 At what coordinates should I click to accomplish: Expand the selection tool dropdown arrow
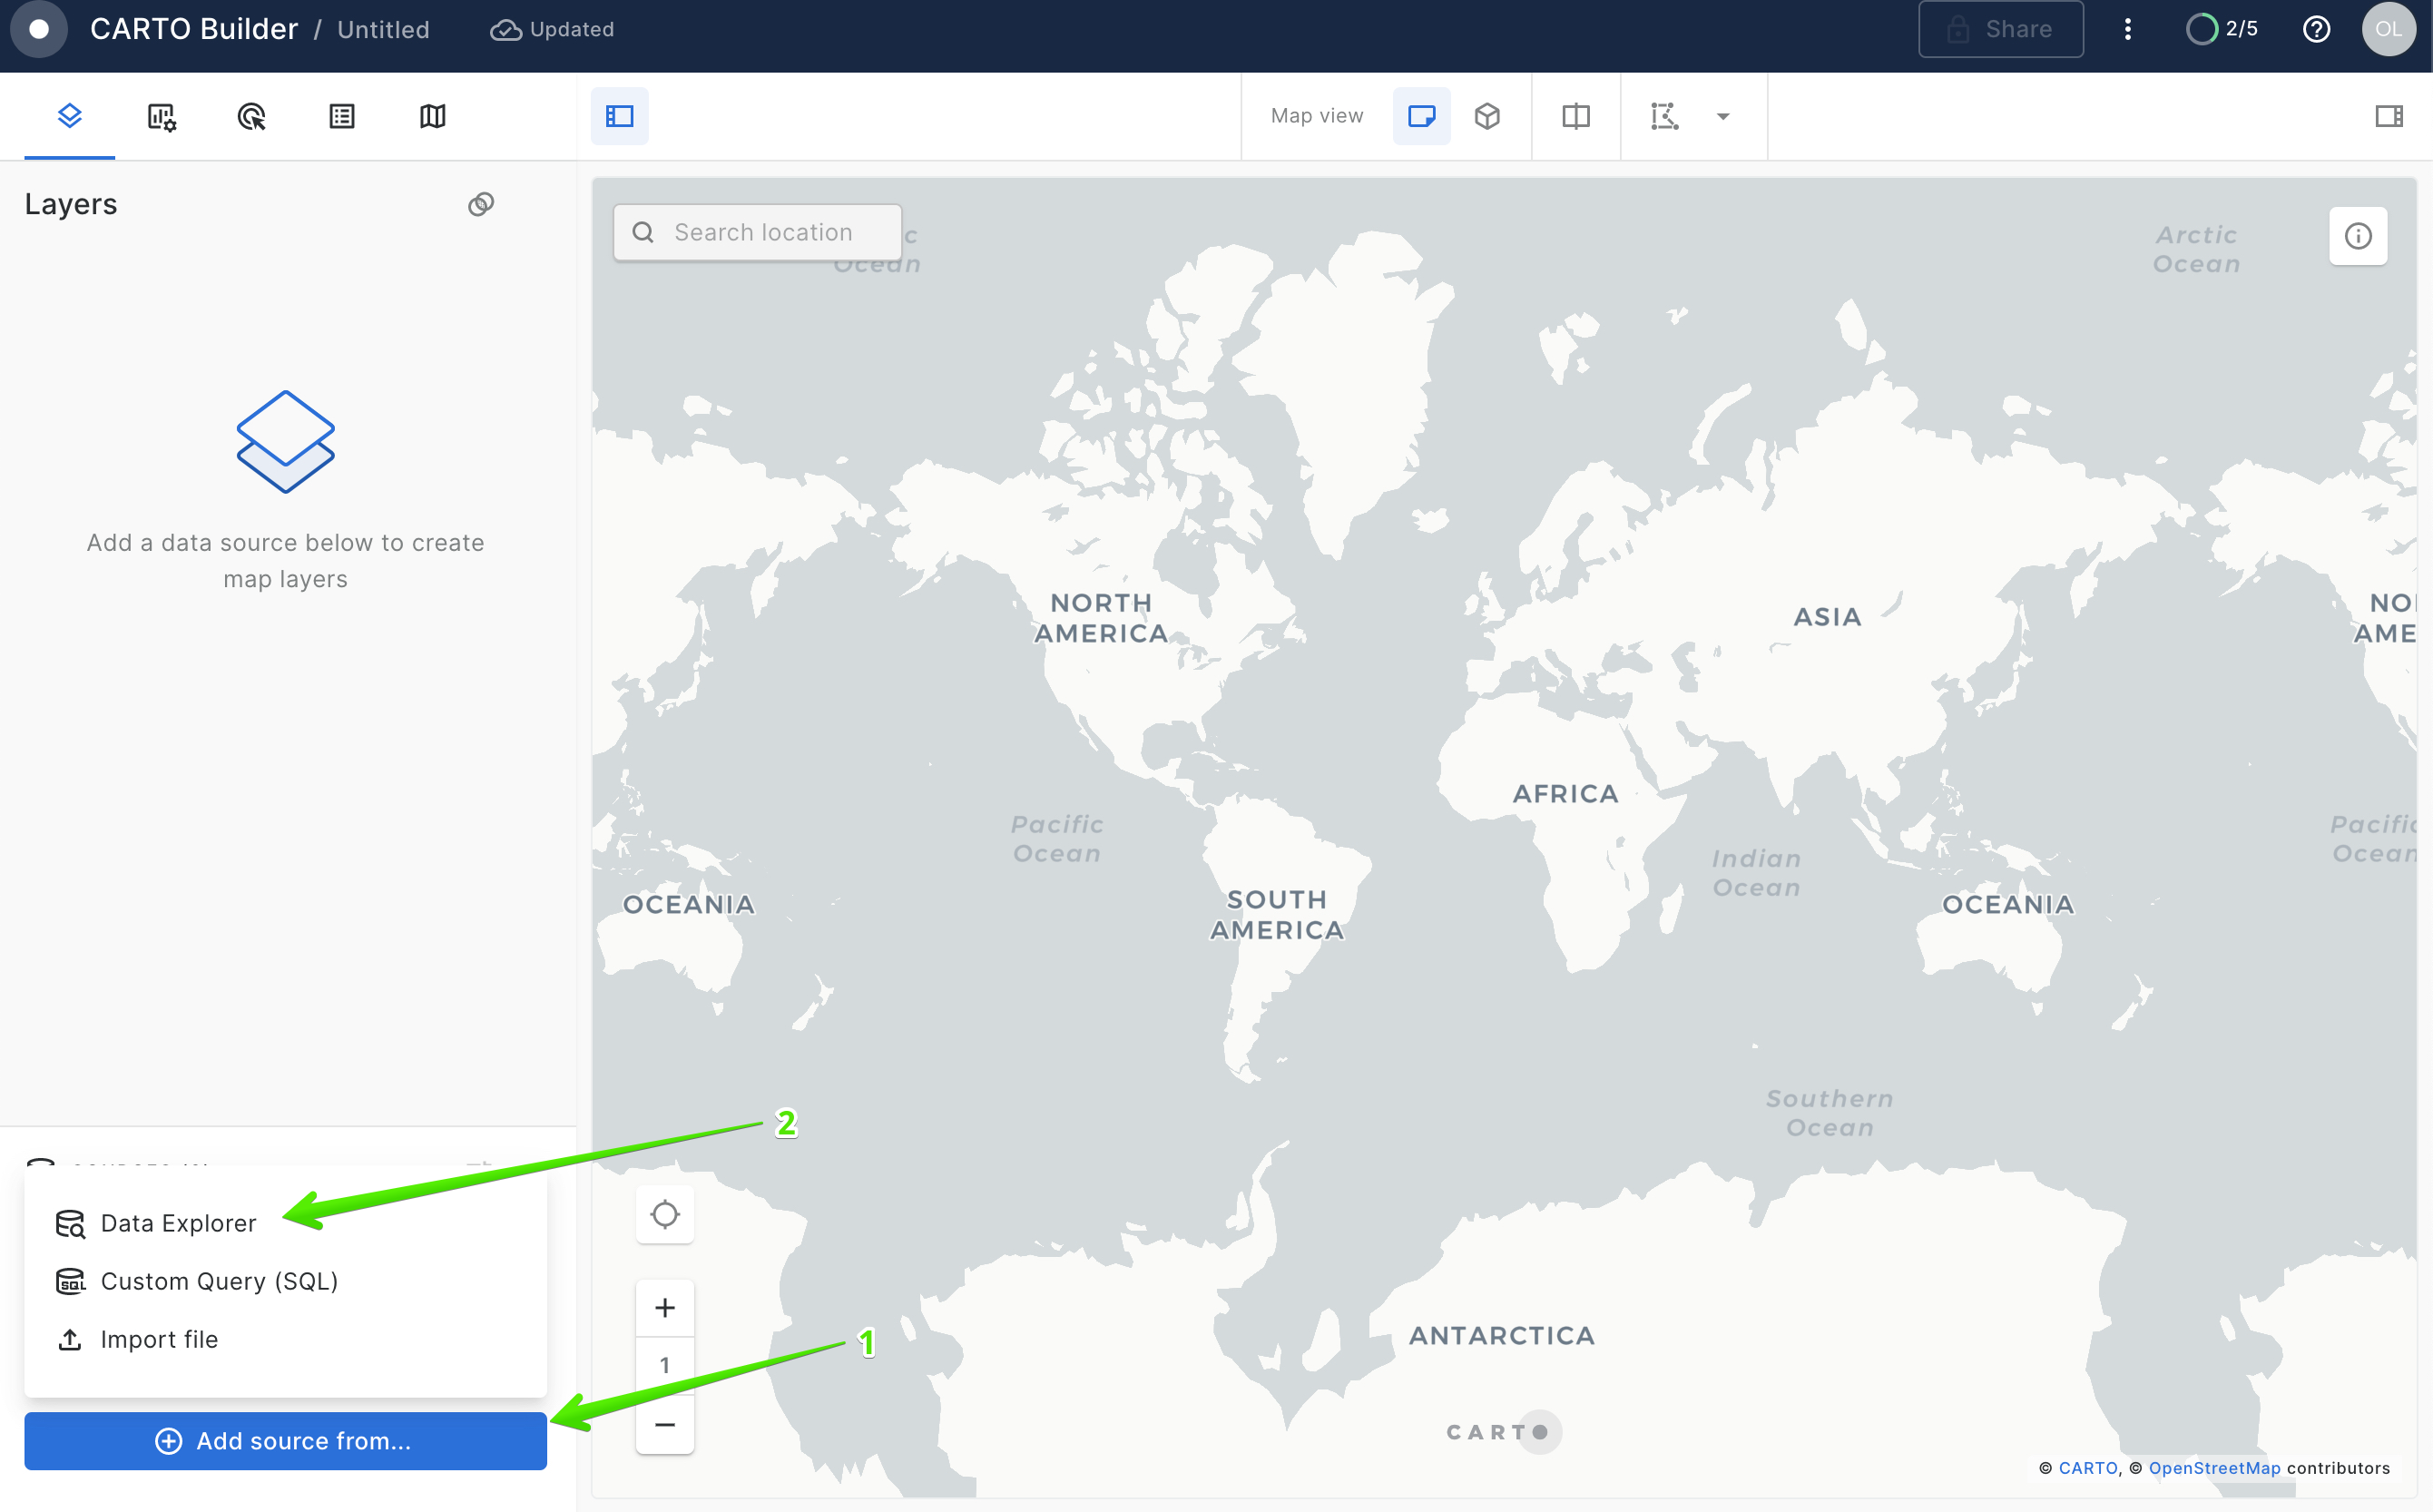tap(1723, 116)
